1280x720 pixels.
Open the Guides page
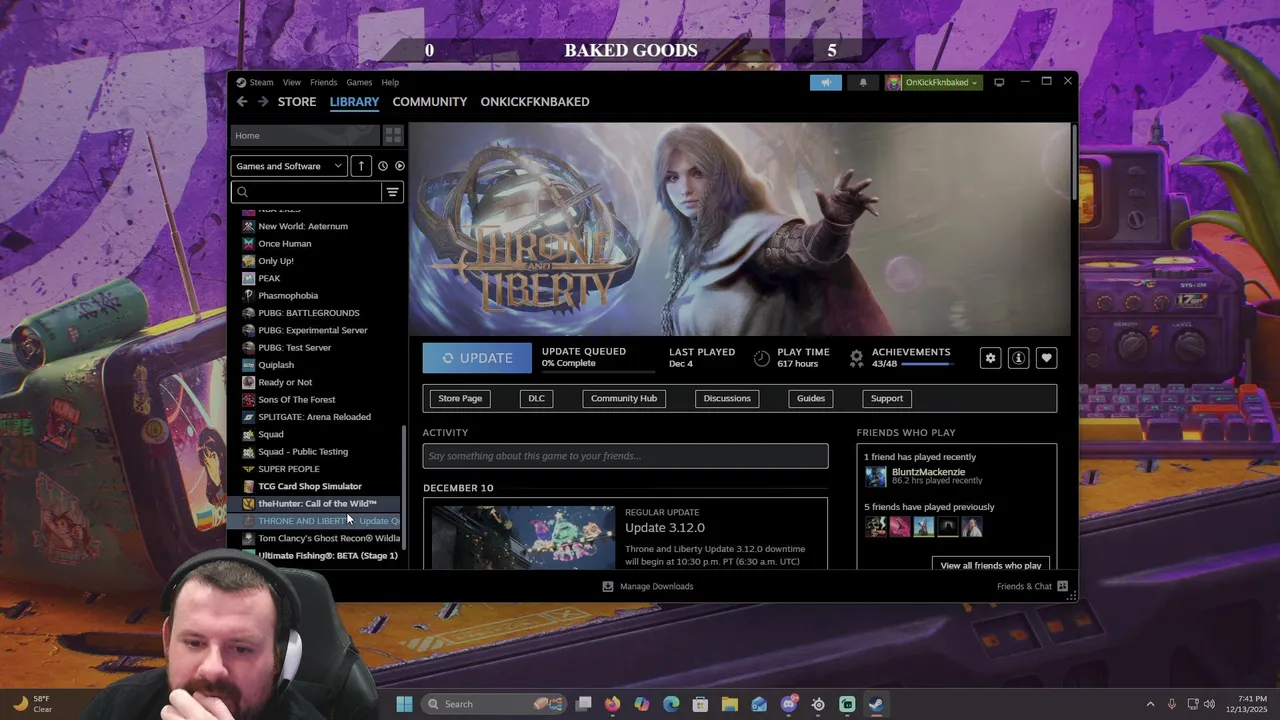pos(811,398)
